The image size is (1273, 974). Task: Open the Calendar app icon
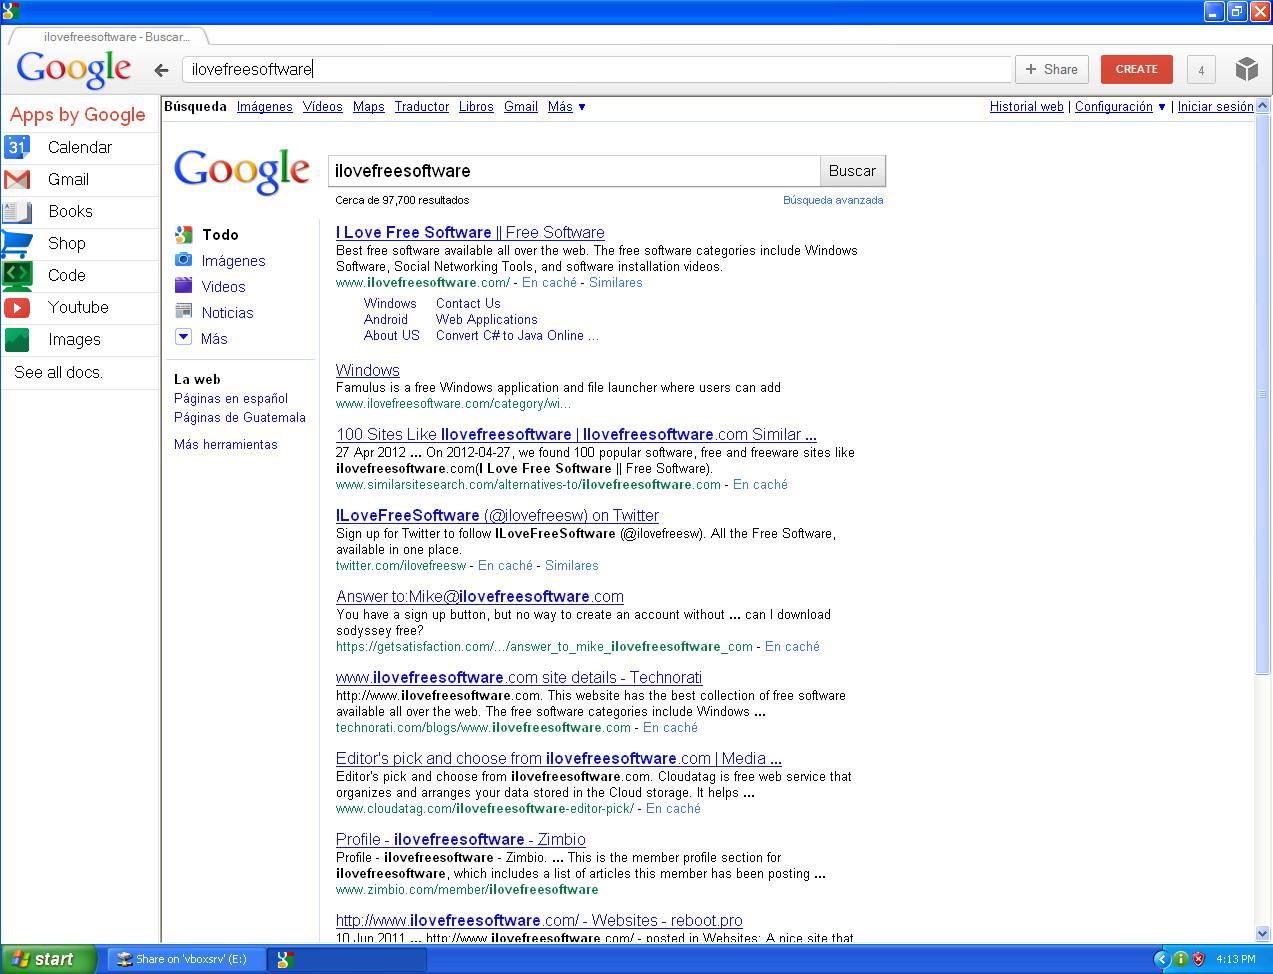[17, 147]
